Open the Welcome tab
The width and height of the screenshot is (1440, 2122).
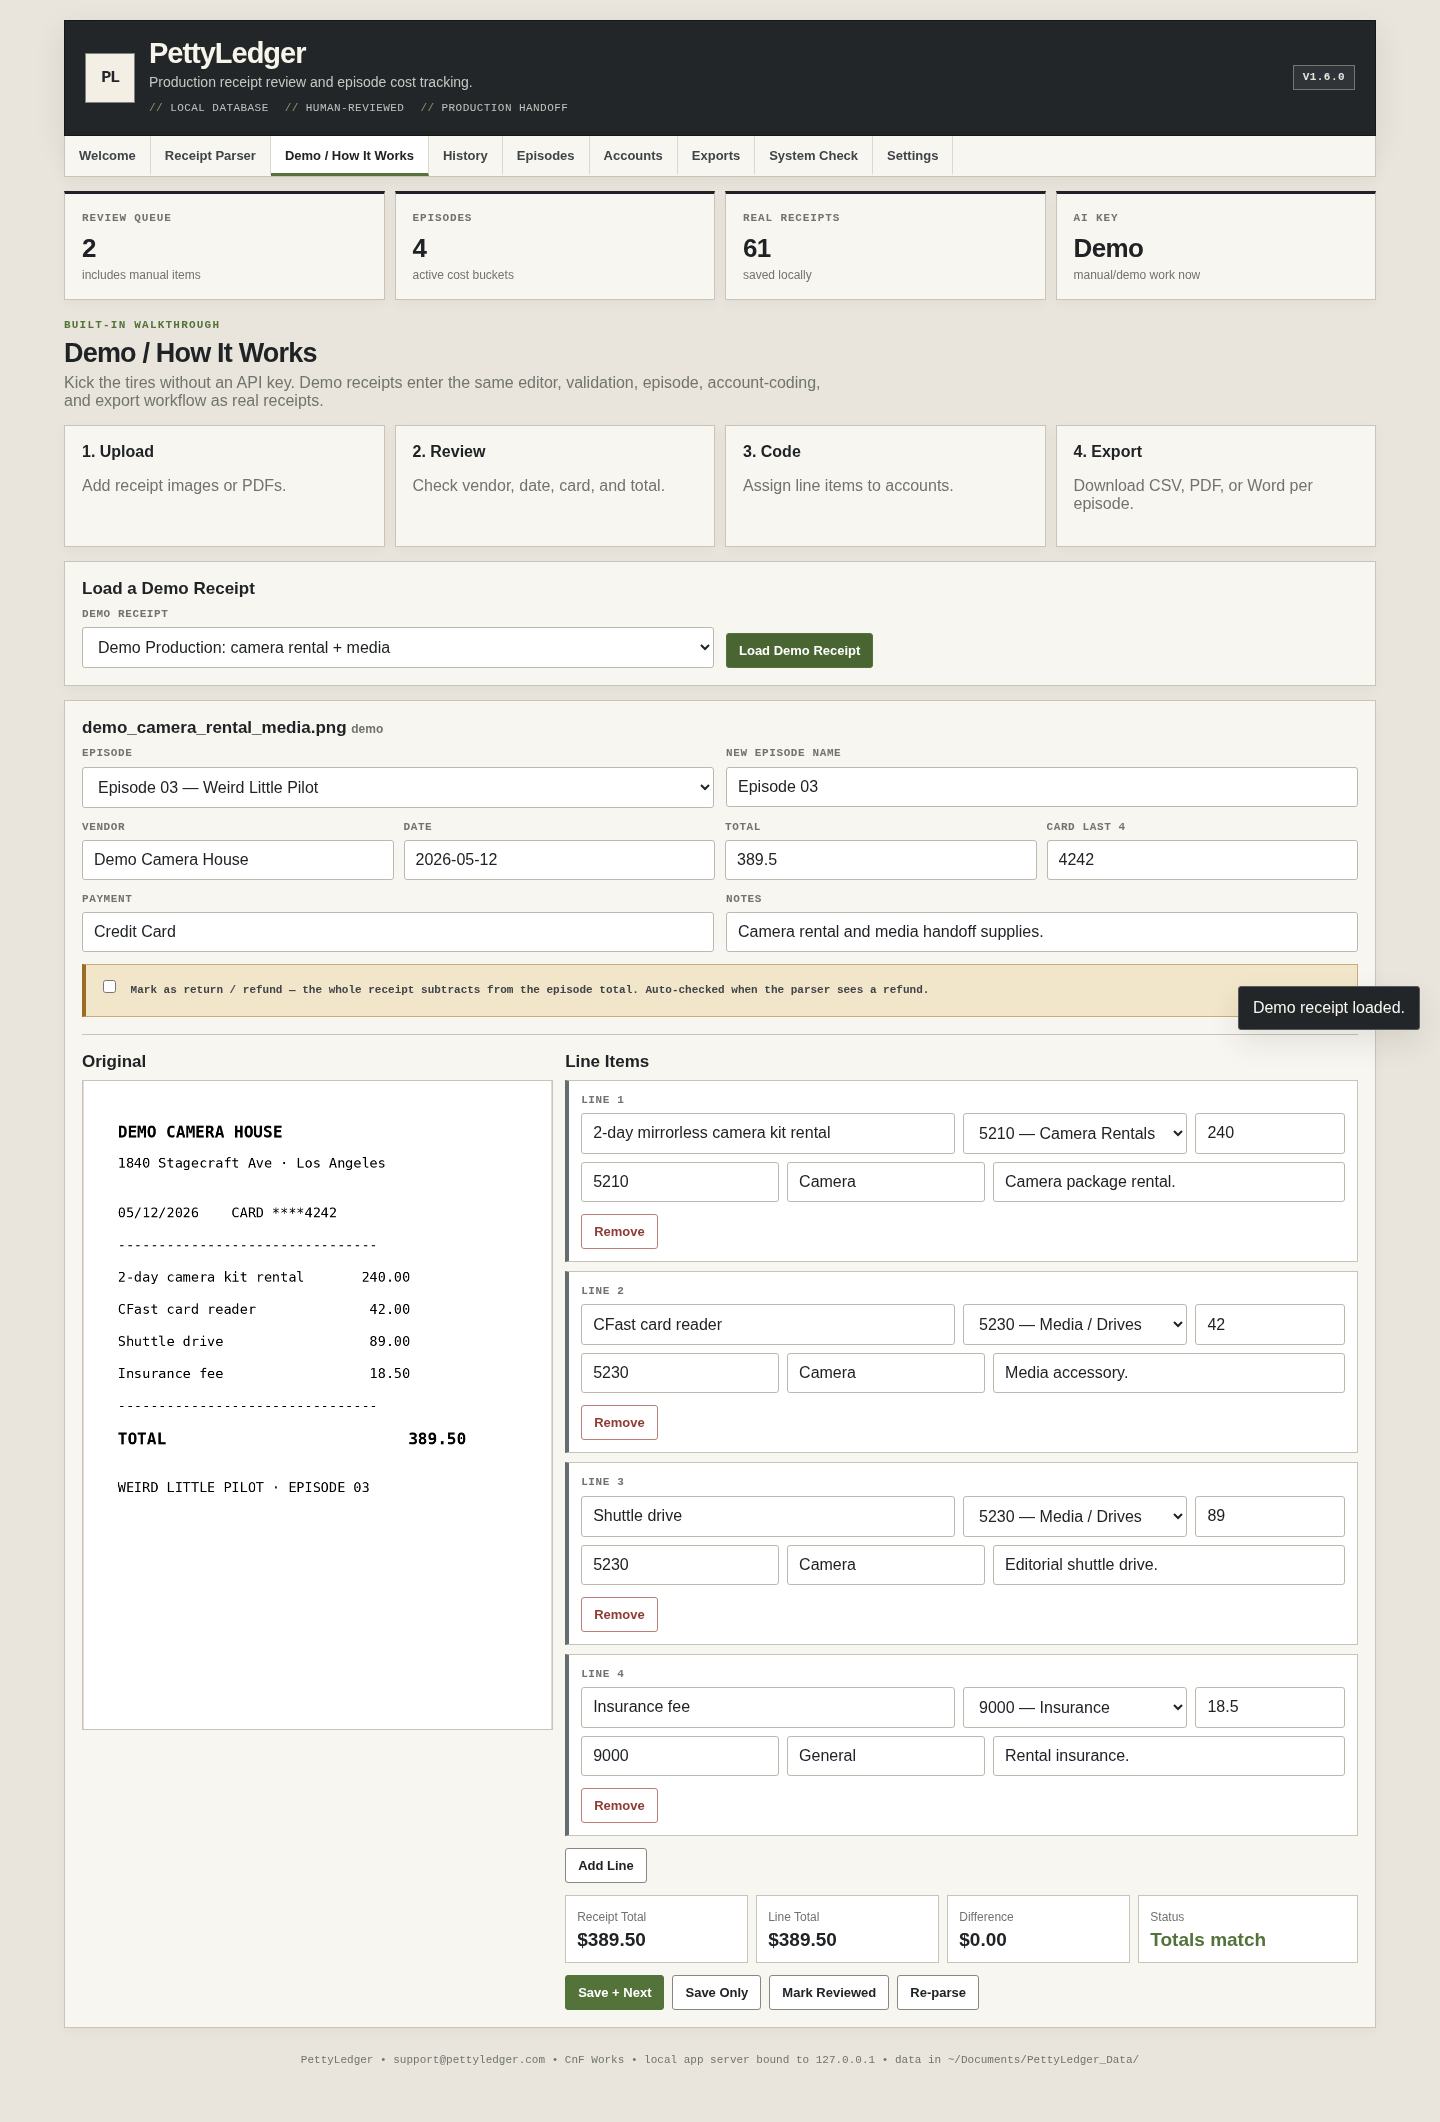(107, 156)
